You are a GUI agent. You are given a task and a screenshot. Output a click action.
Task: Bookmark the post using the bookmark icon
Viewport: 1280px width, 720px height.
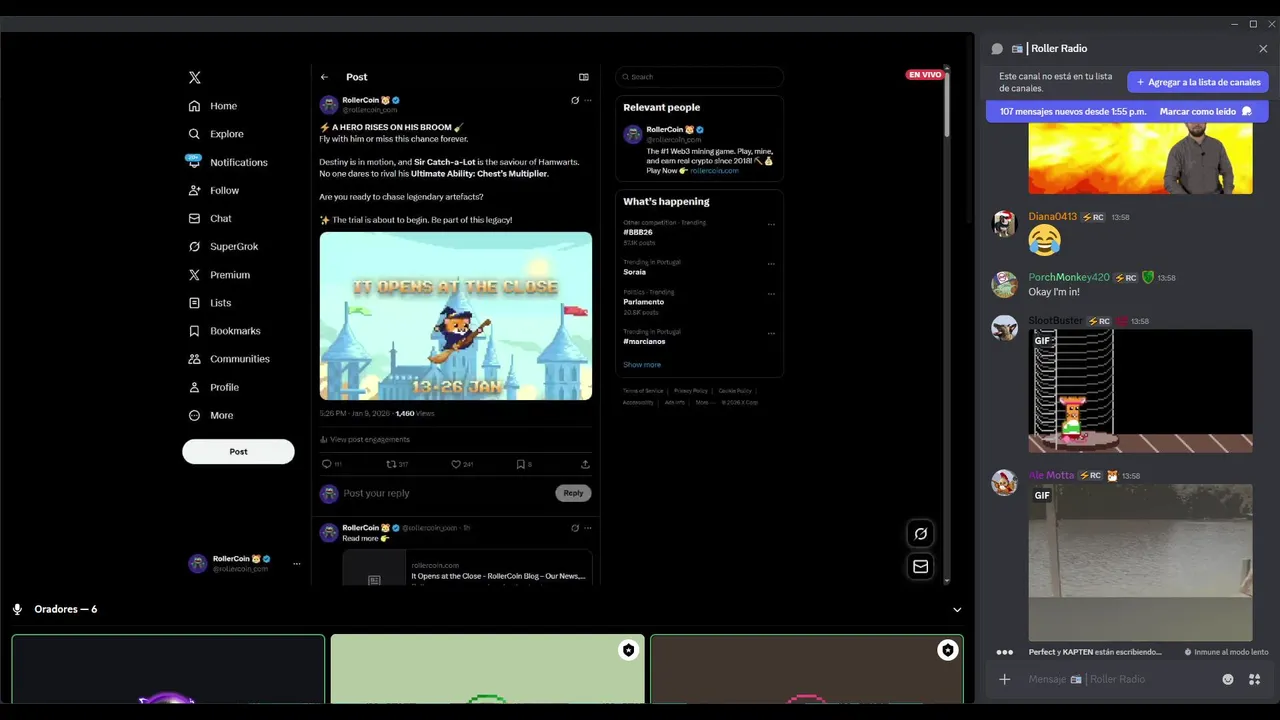(520, 464)
